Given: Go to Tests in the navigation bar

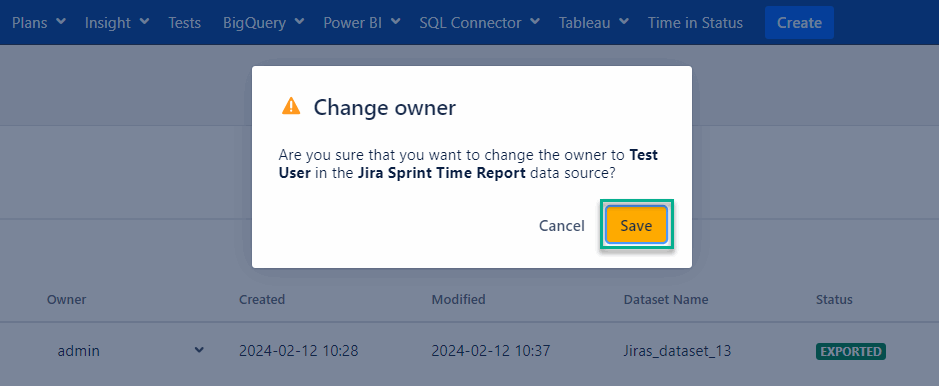Looking at the screenshot, I should pos(184,23).
